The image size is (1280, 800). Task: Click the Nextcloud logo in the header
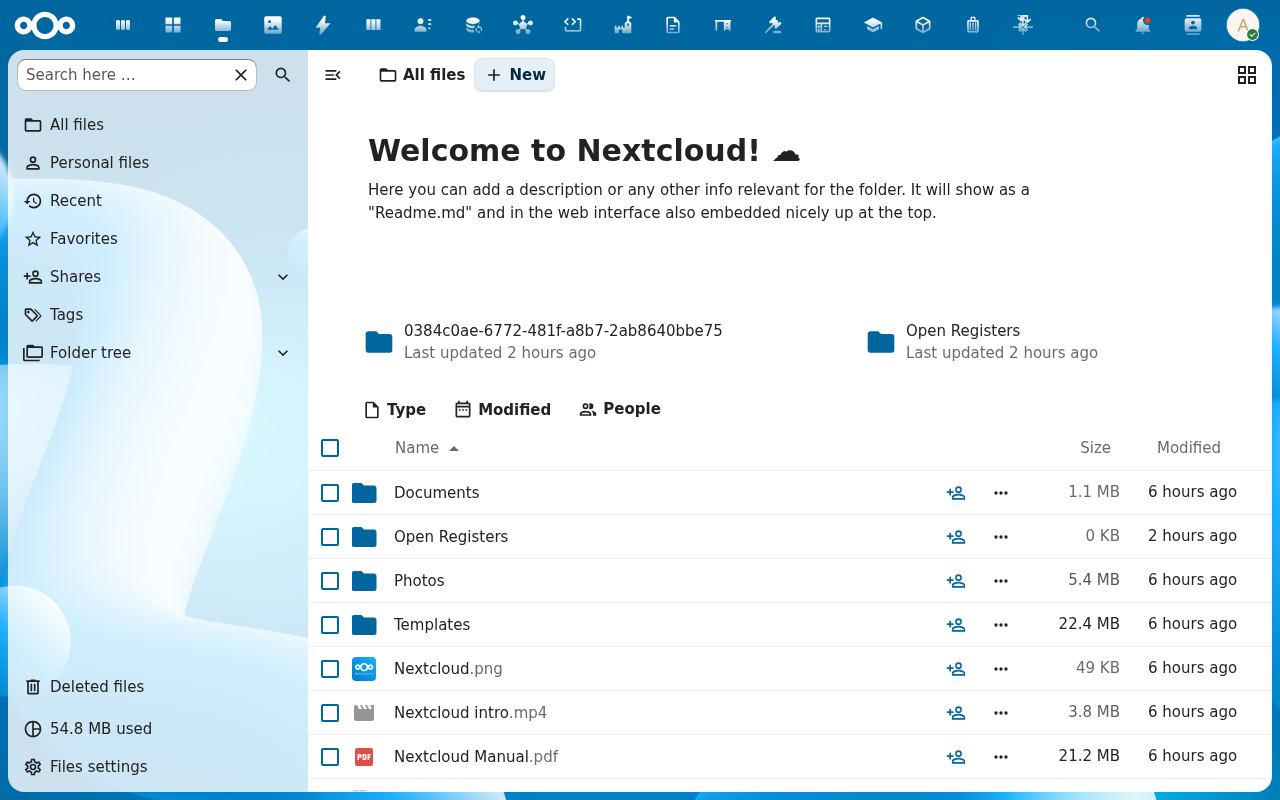click(45, 25)
